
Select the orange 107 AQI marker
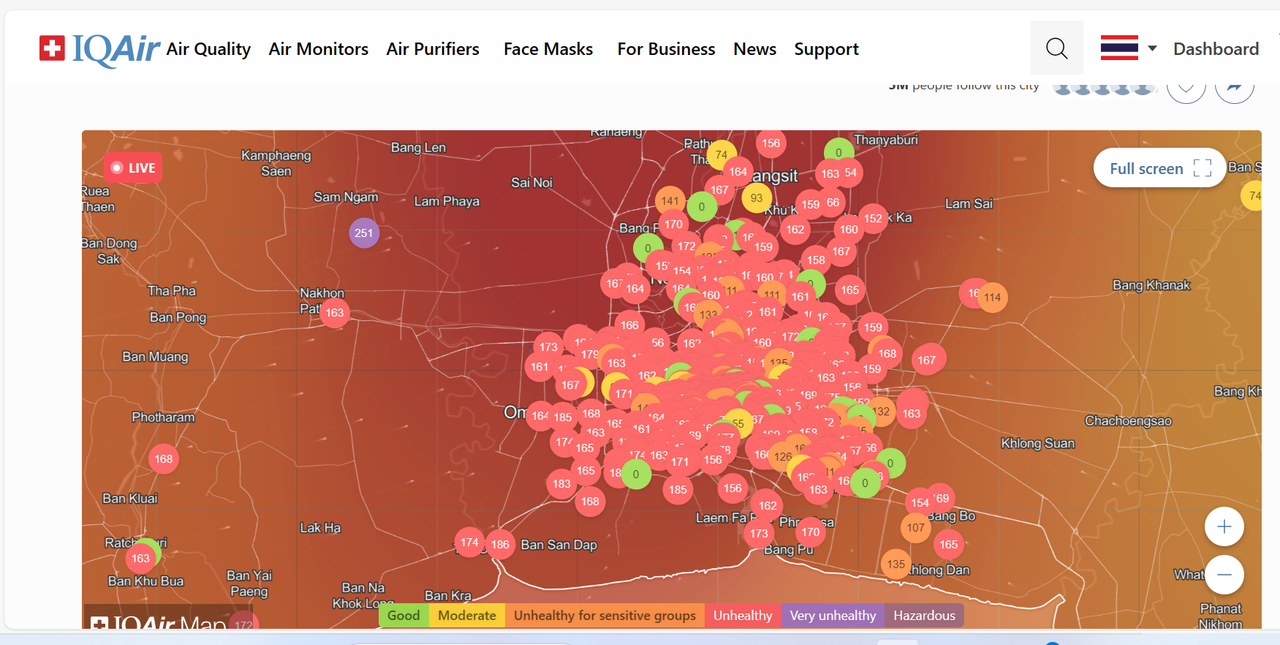pos(915,527)
